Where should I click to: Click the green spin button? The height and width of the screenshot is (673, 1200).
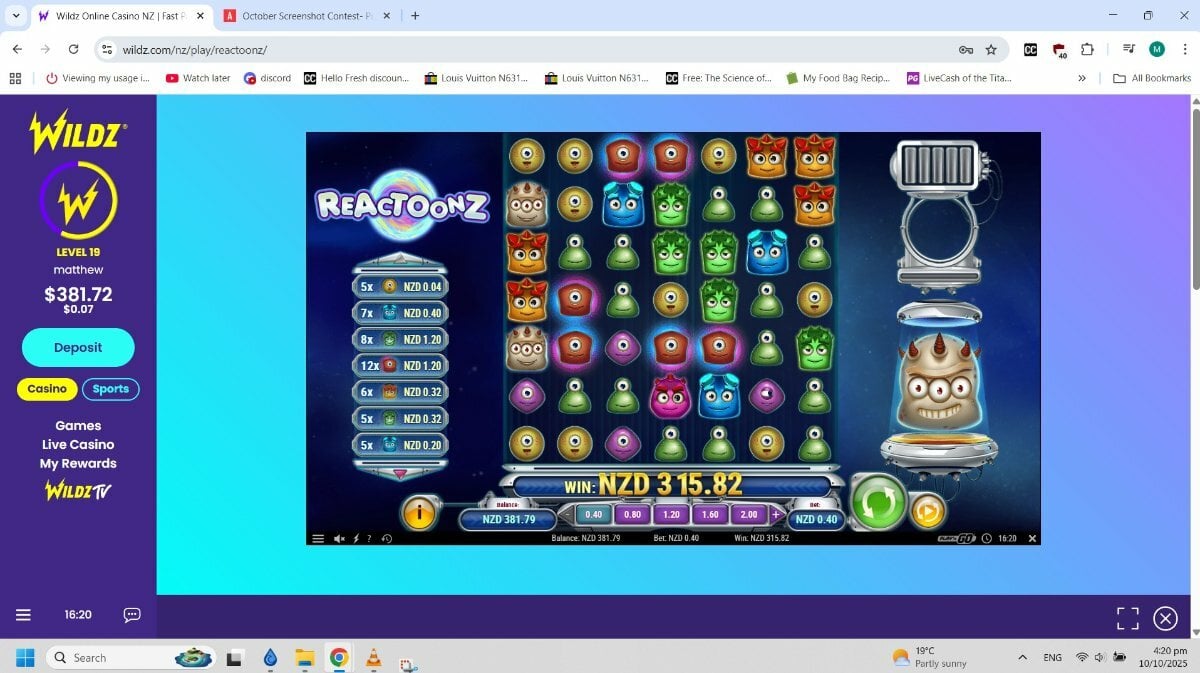pyautogui.click(x=877, y=501)
